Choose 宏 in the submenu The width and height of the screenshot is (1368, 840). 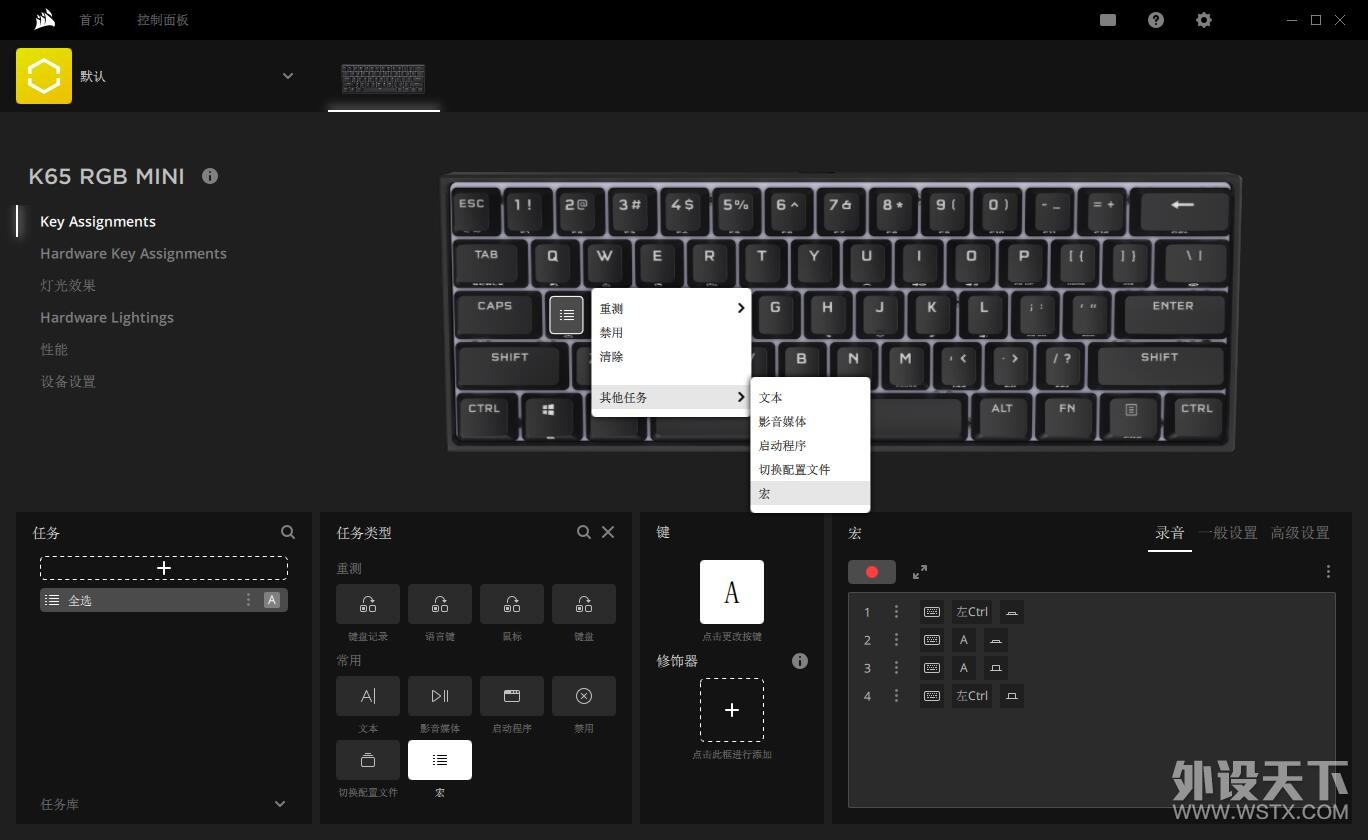coord(810,493)
